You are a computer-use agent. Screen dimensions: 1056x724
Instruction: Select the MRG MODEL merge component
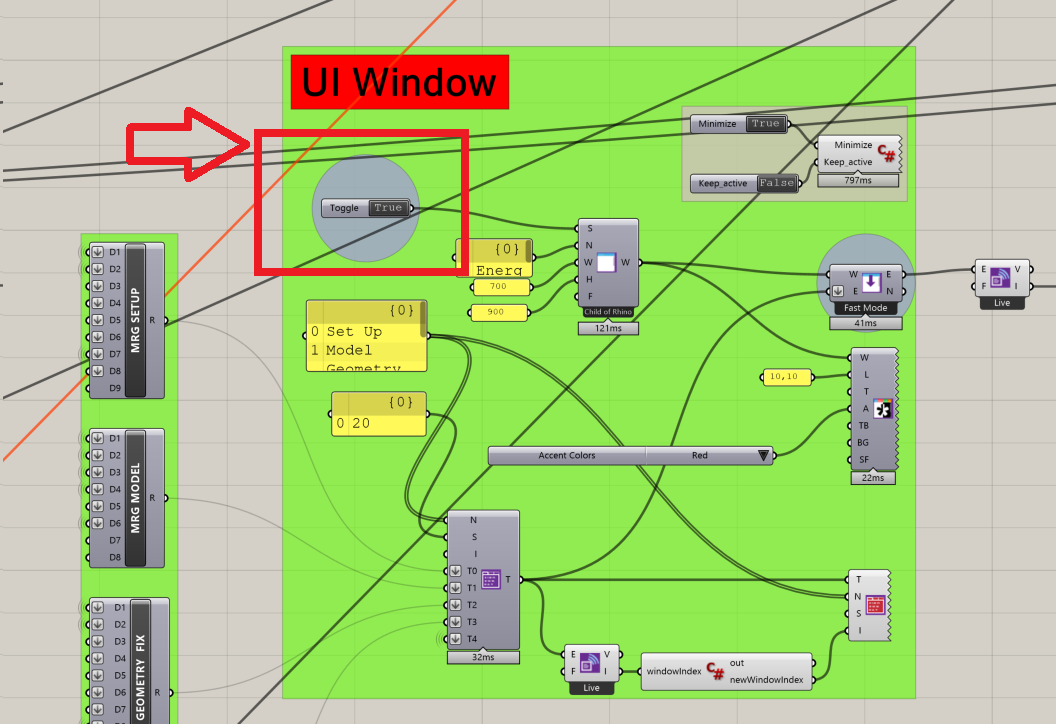click(135, 497)
